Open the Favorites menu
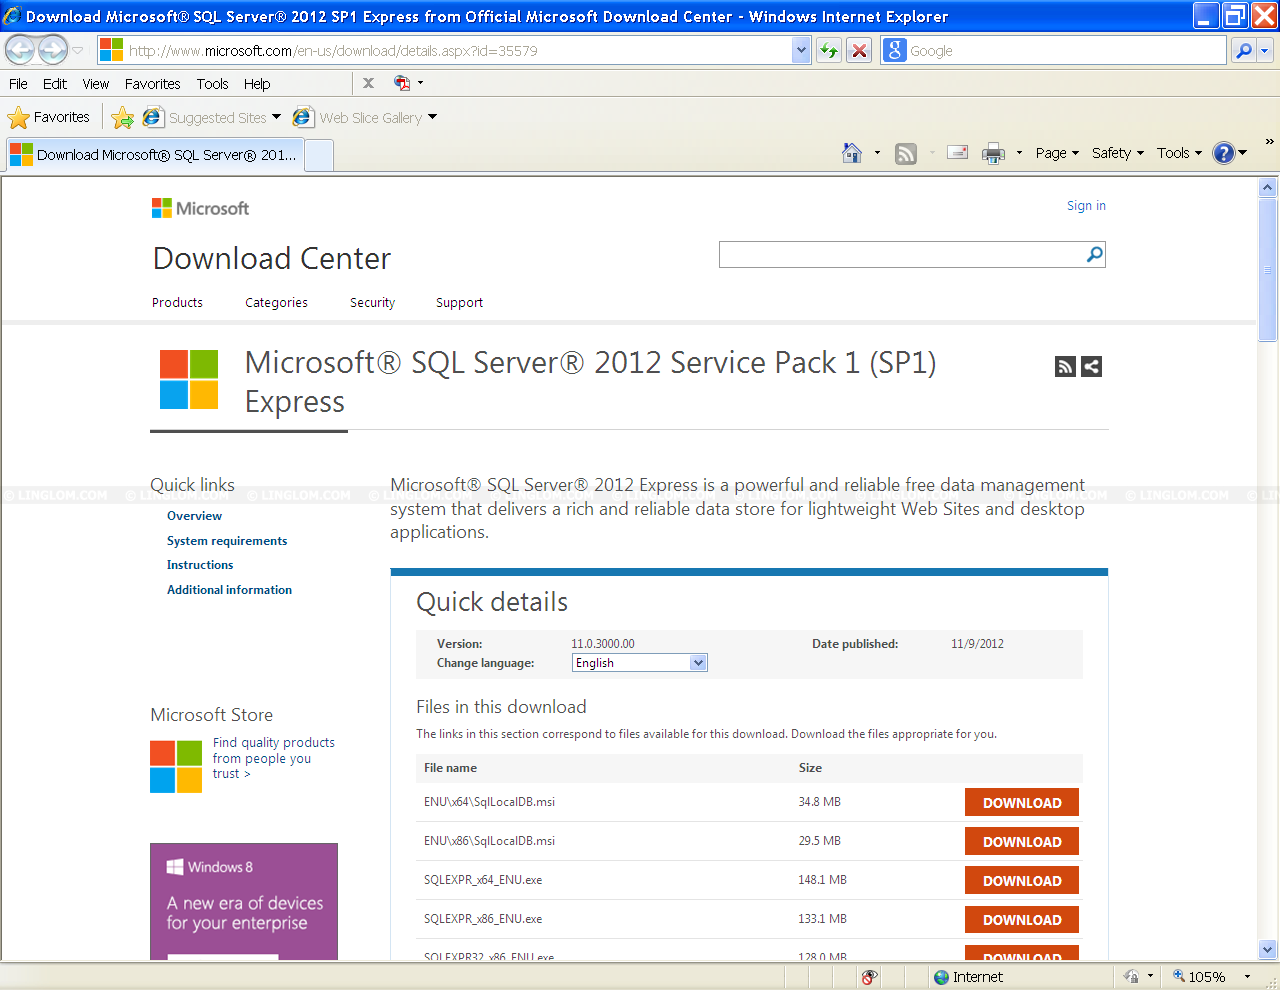This screenshot has width=1280, height=990. 153,84
